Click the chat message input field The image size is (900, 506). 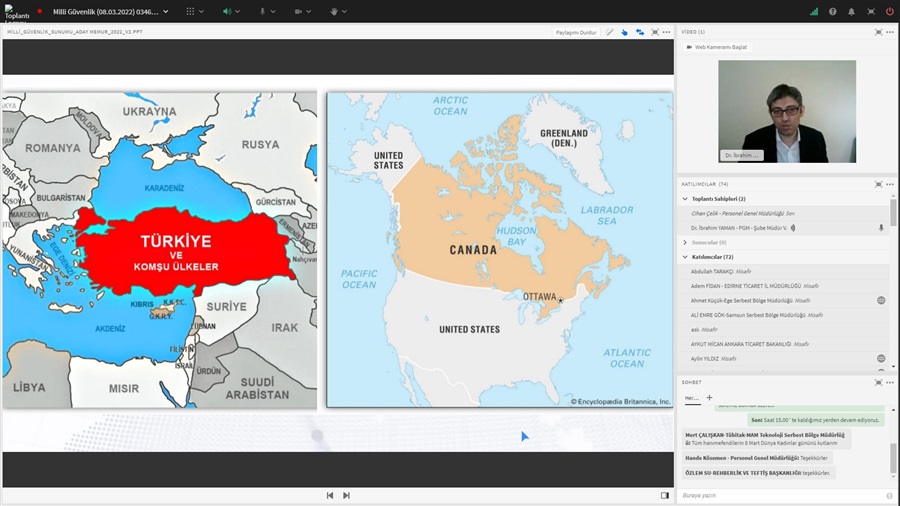coord(780,496)
